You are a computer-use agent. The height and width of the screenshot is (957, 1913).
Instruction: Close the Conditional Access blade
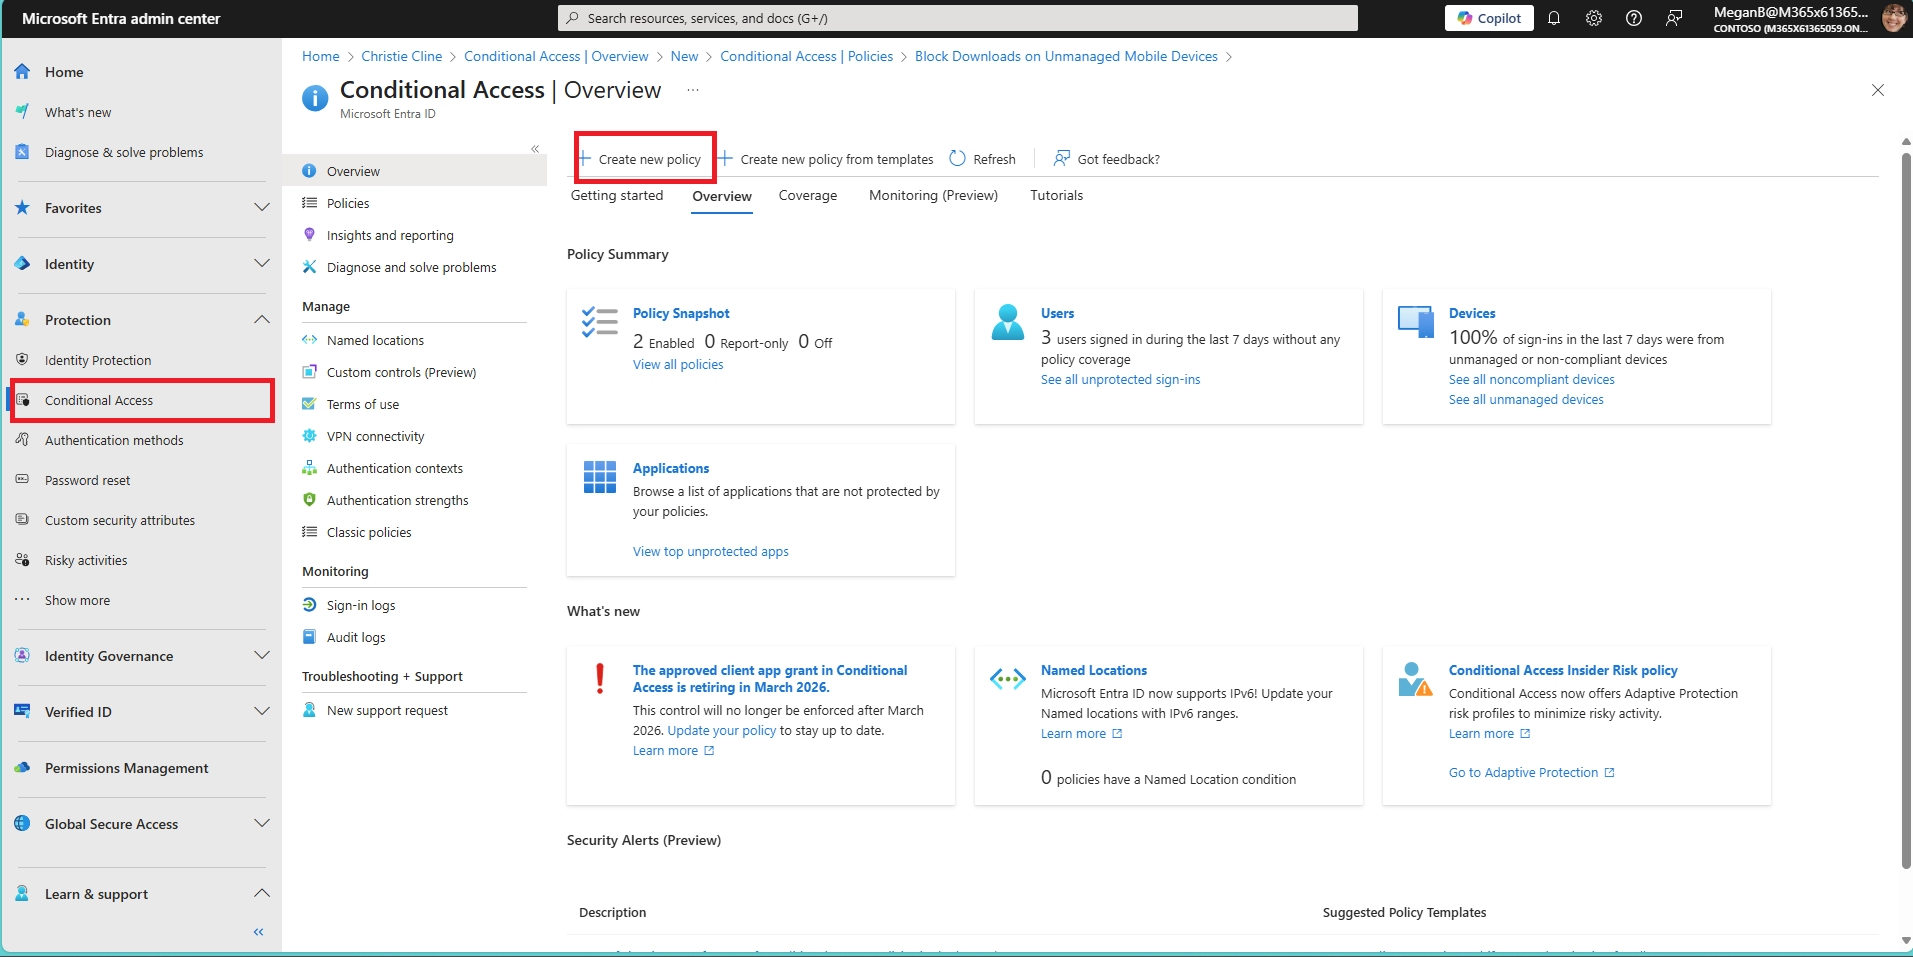[1878, 90]
